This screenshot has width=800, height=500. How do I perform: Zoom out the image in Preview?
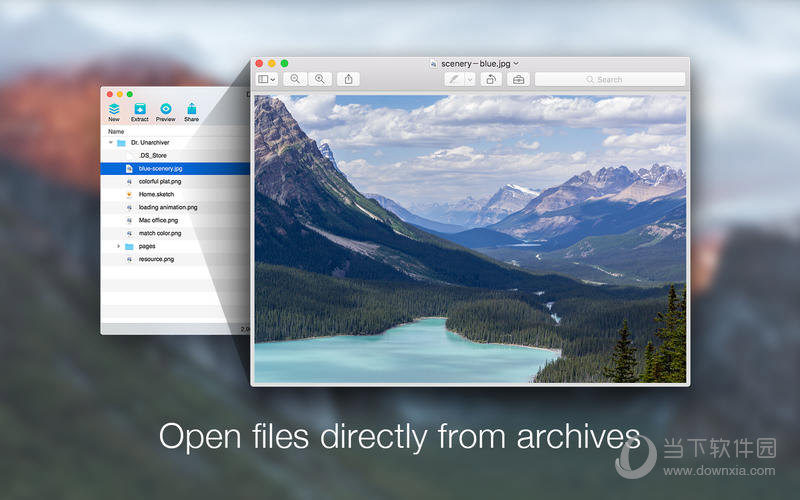point(295,79)
